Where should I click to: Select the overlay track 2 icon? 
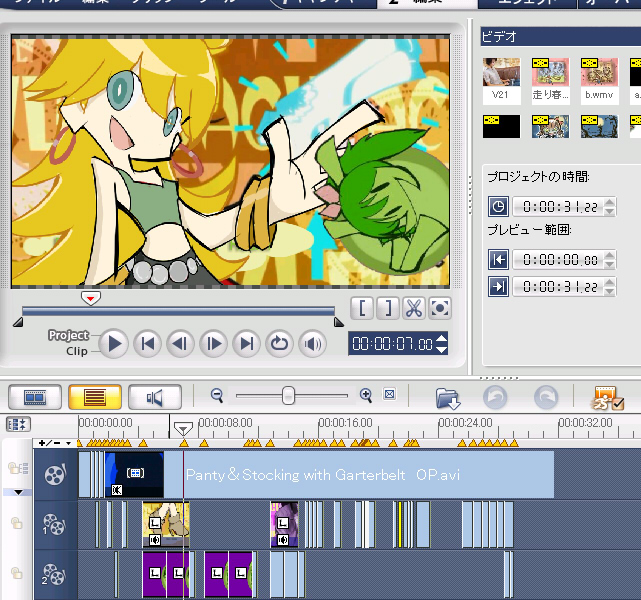54,574
